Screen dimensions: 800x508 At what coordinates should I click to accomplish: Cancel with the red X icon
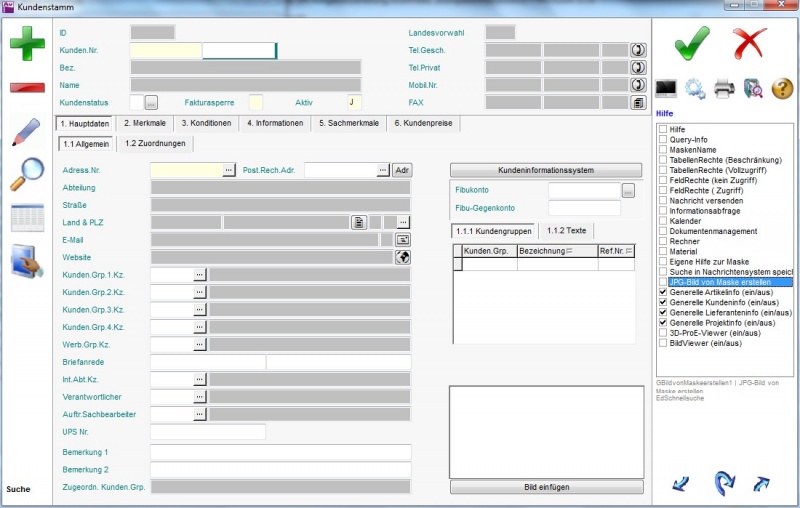749,44
